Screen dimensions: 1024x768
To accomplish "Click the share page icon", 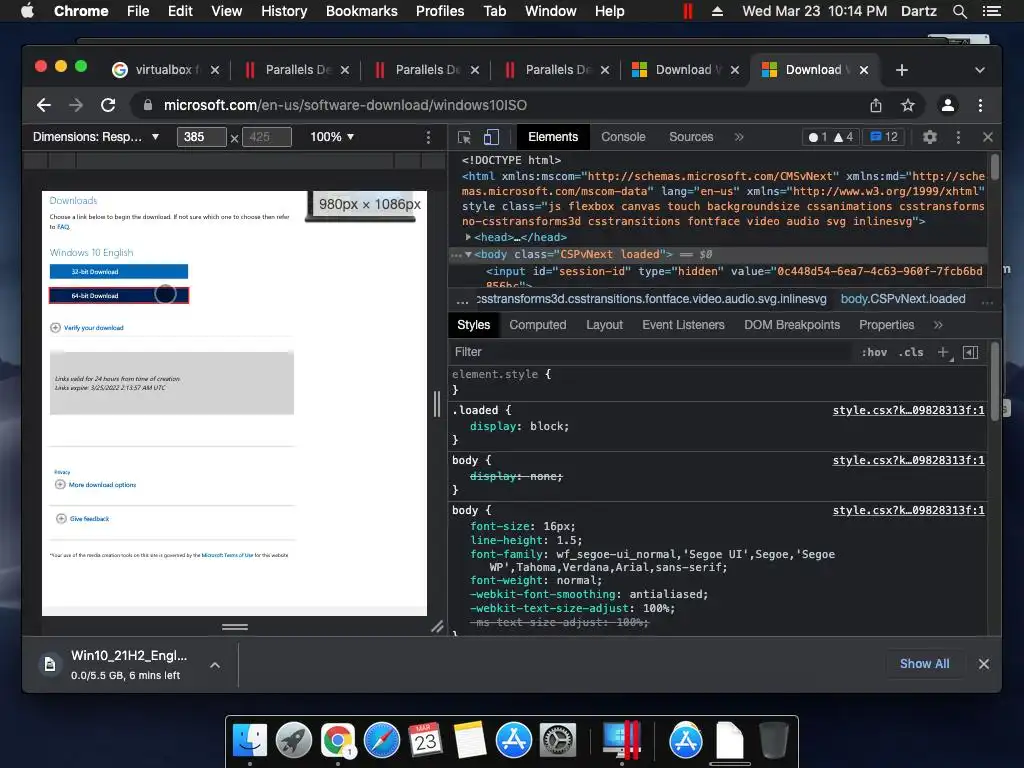I will click(x=876, y=105).
